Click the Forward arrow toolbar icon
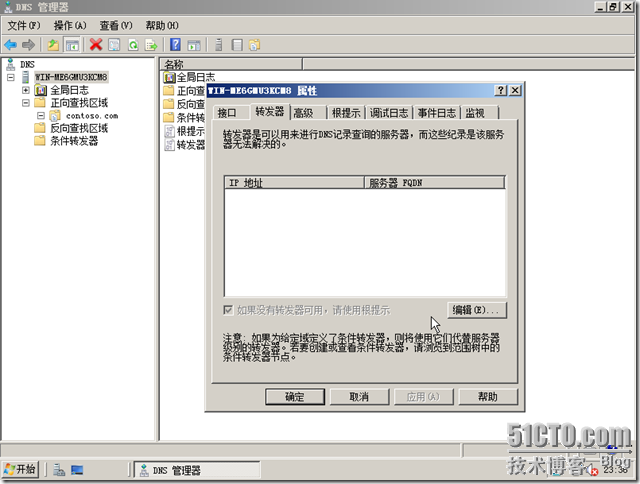 point(28,44)
